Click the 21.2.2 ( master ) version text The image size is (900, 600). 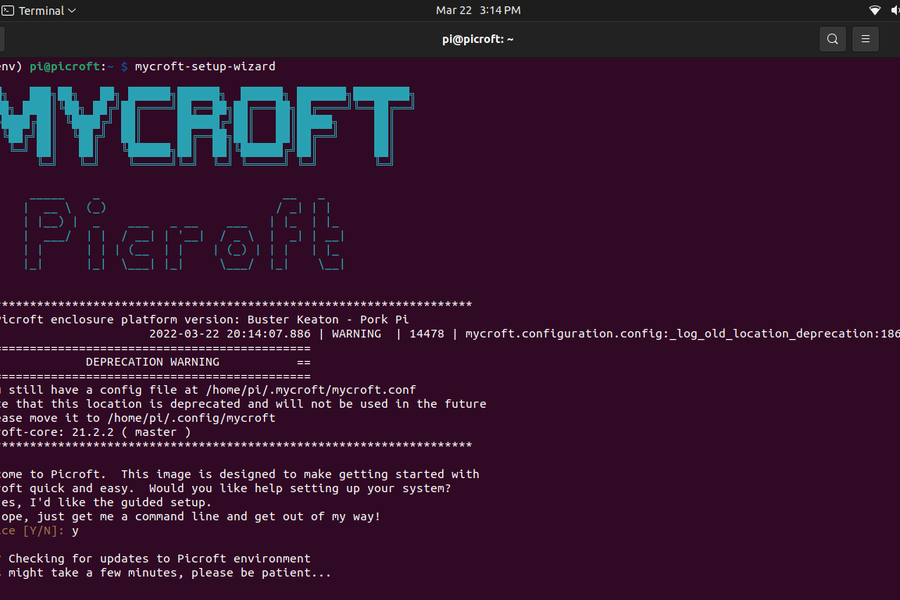(131, 432)
